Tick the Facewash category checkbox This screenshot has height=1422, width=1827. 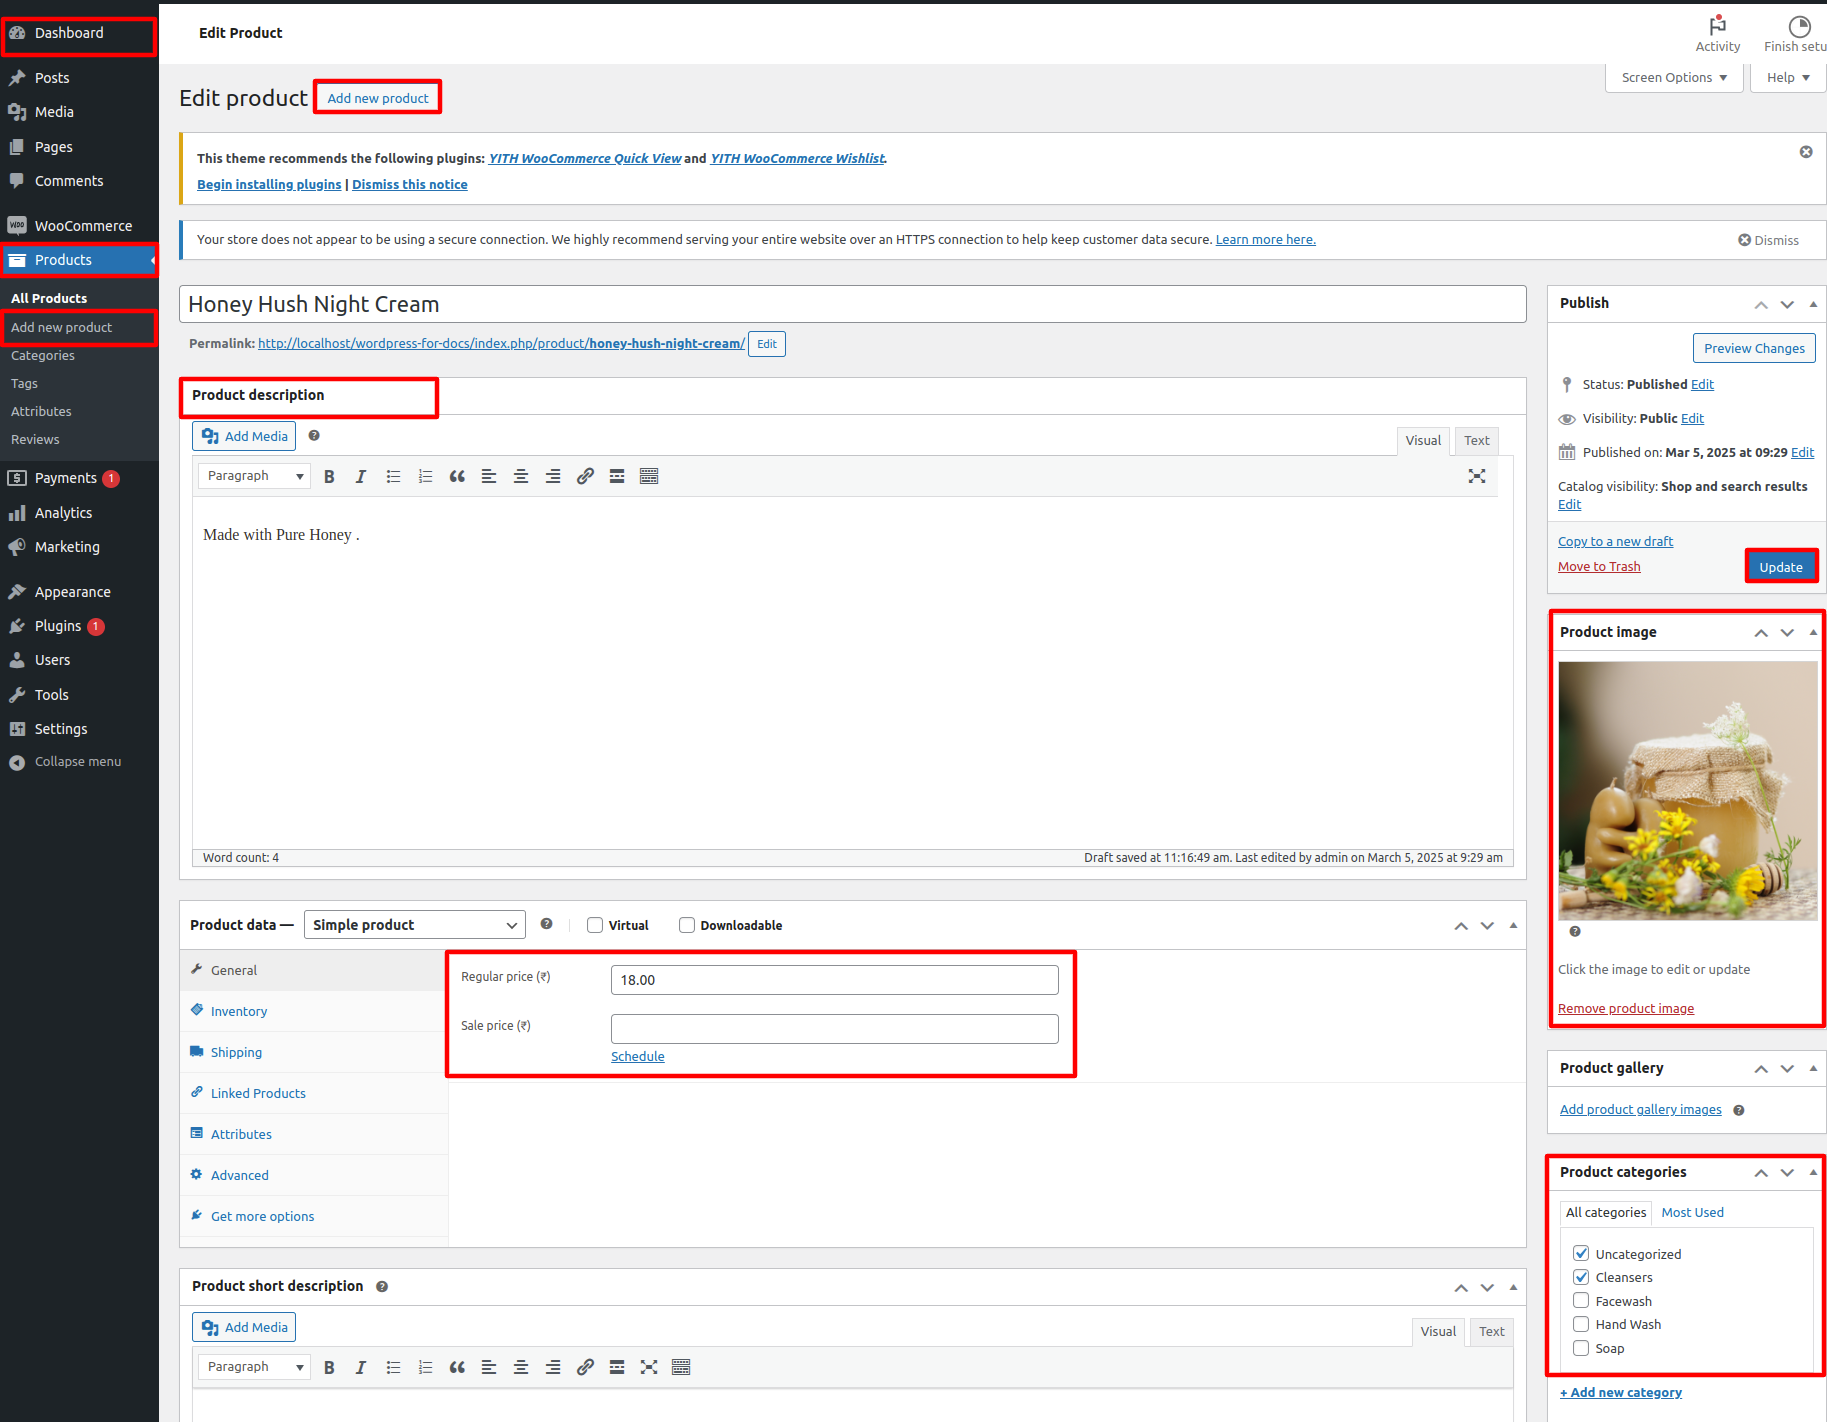(x=1581, y=1301)
